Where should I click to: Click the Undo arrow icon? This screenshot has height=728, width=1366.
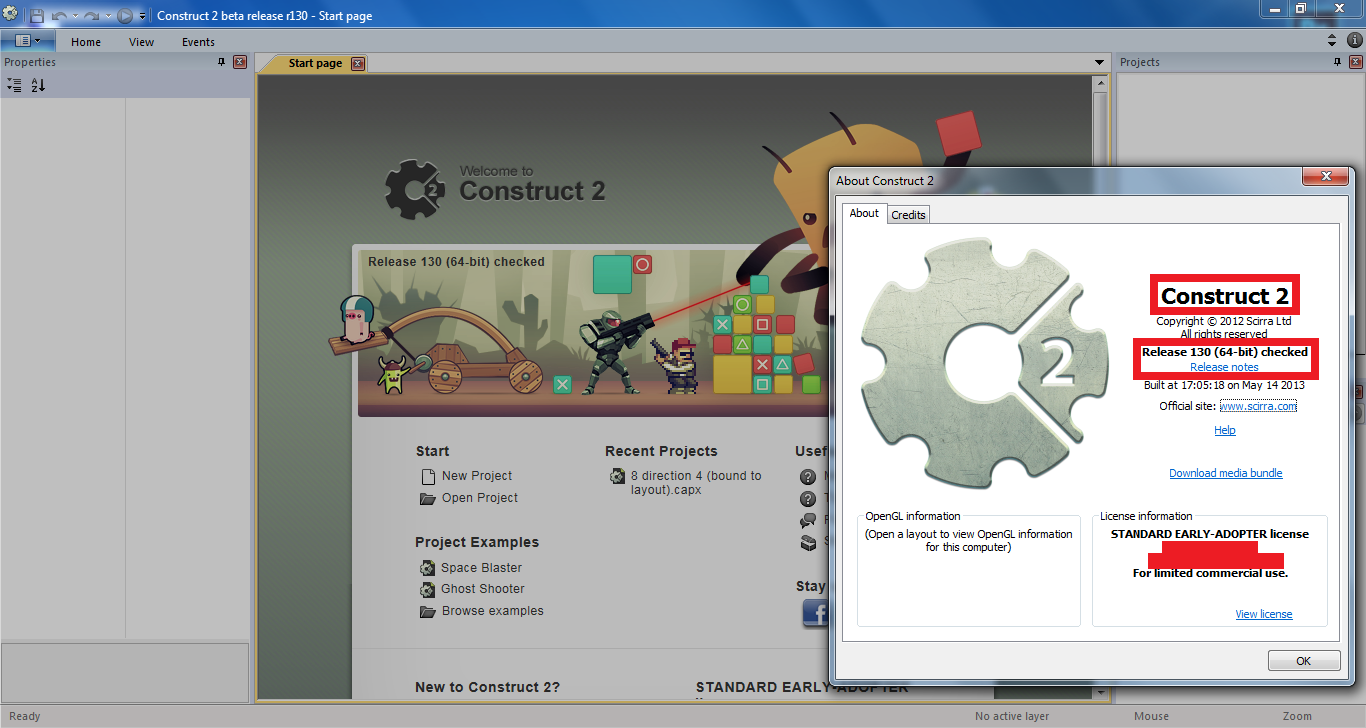pos(60,15)
